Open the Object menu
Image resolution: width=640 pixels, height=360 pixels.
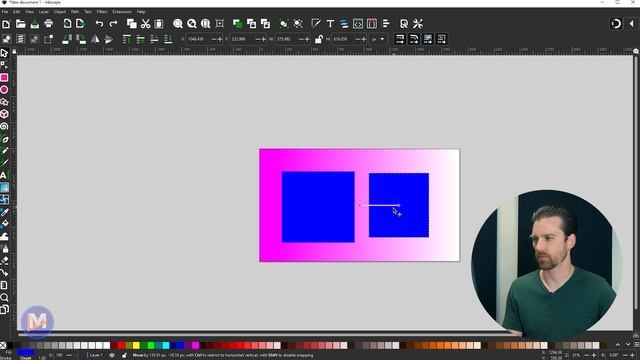[x=60, y=12]
